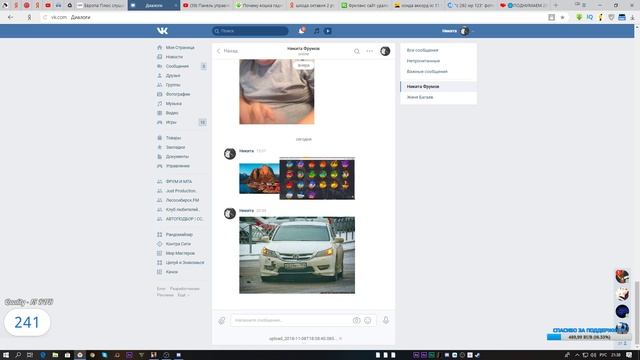The height and width of the screenshot is (360, 640).
Task: Open the Никита Фрумов dialog tab
Action: tap(438, 87)
